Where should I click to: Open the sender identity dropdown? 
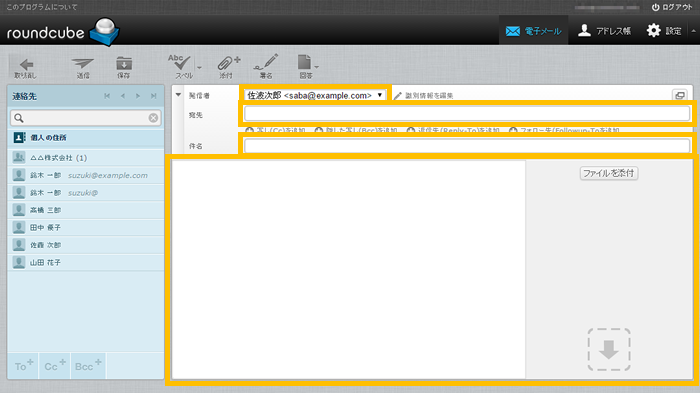coord(315,95)
